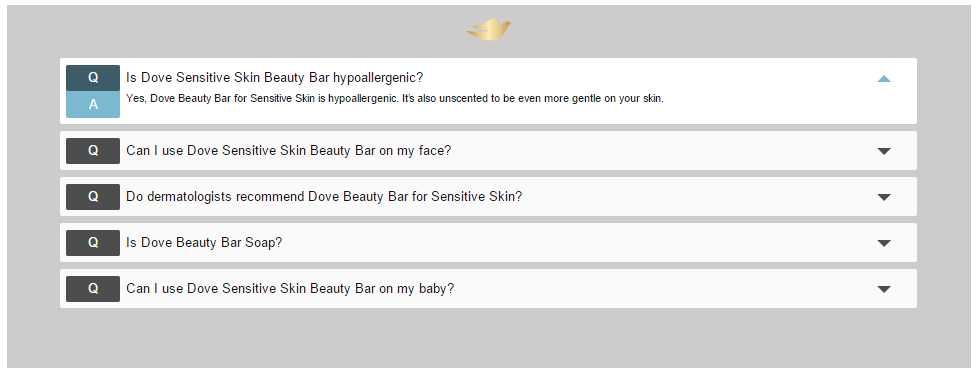Click the Q badge for the dermatologists question
This screenshot has width=977, height=376.
(93, 196)
